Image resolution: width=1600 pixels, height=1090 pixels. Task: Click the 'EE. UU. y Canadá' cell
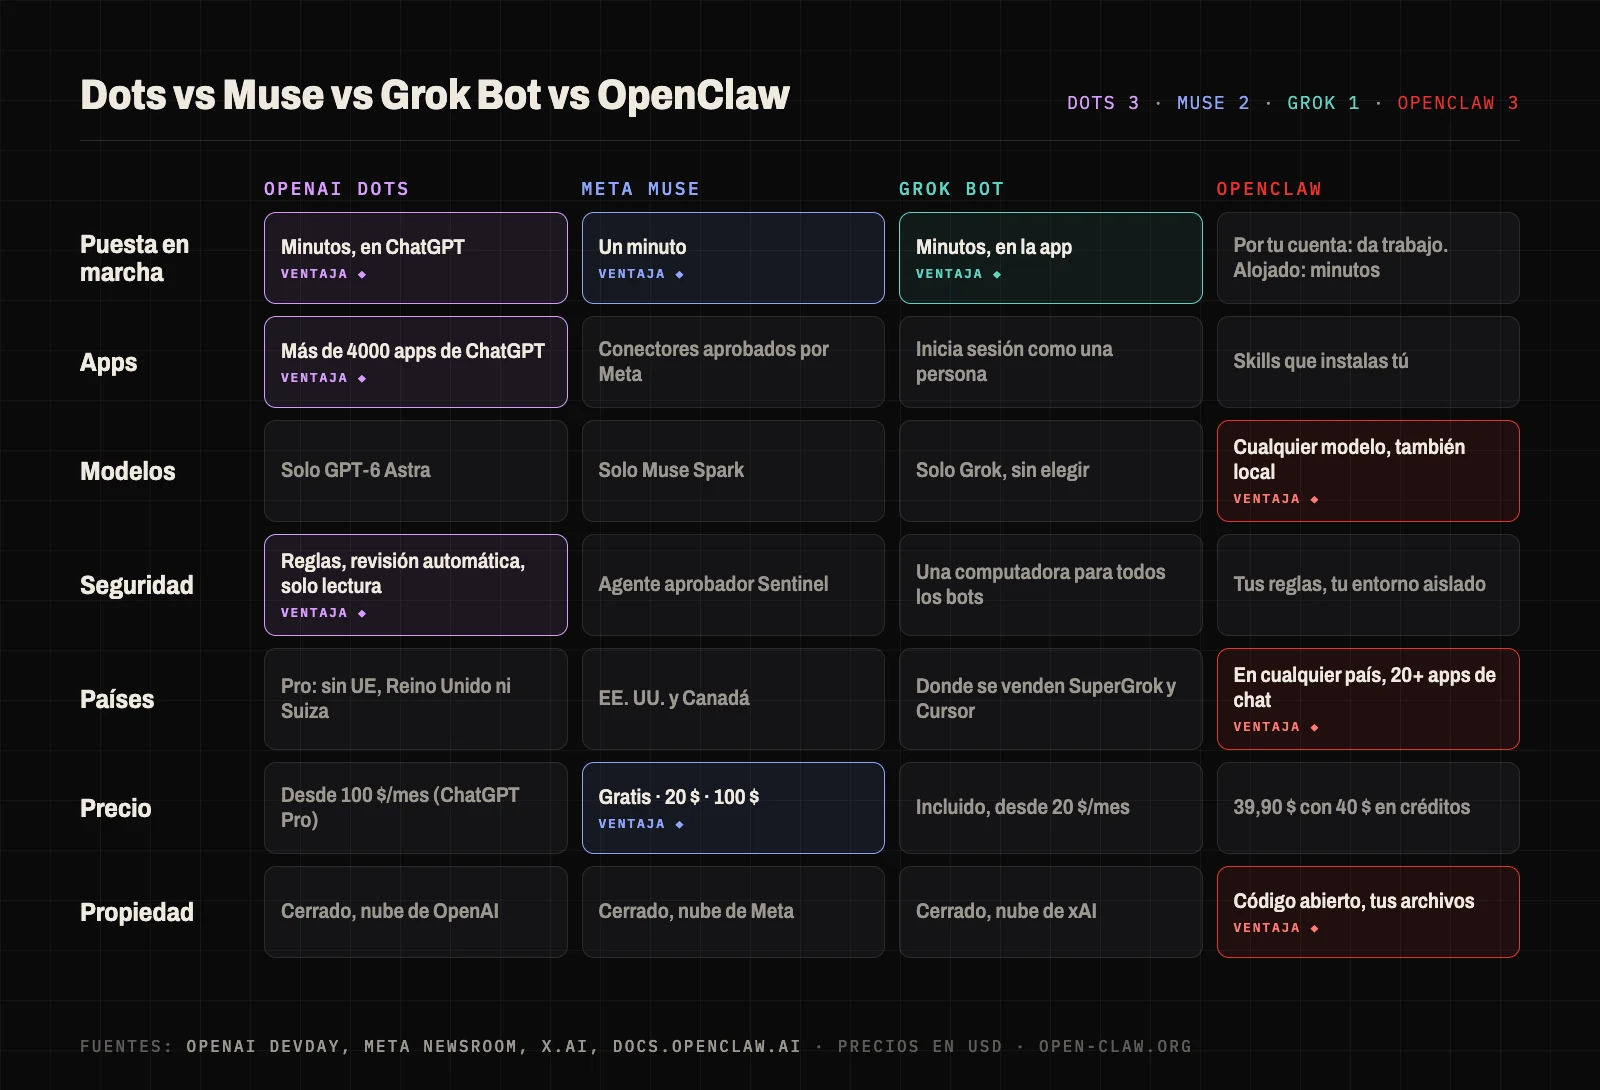(x=733, y=699)
